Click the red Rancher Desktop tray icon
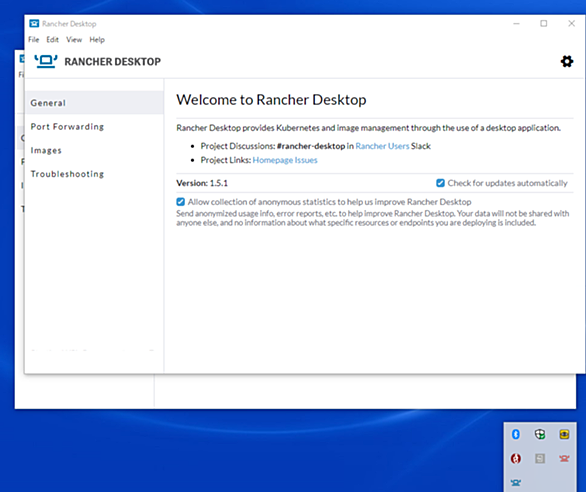This screenshot has height=492, width=586. click(x=564, y=458)
